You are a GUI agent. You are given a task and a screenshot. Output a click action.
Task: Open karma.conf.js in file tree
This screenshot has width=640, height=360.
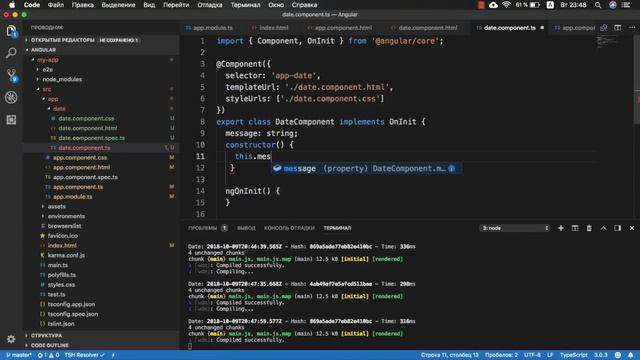66,256
